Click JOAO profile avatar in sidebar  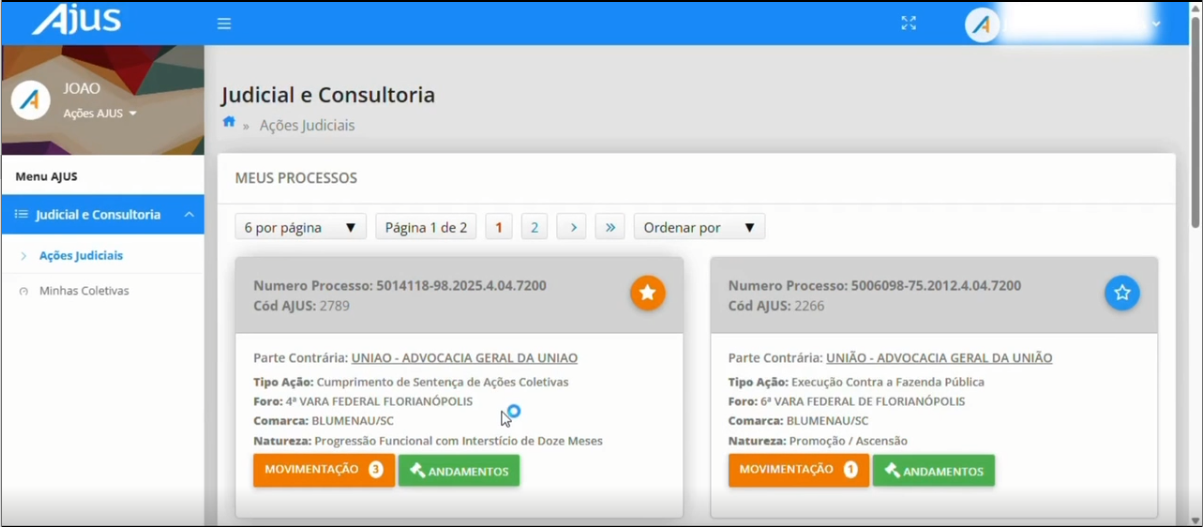click(31, 100)
